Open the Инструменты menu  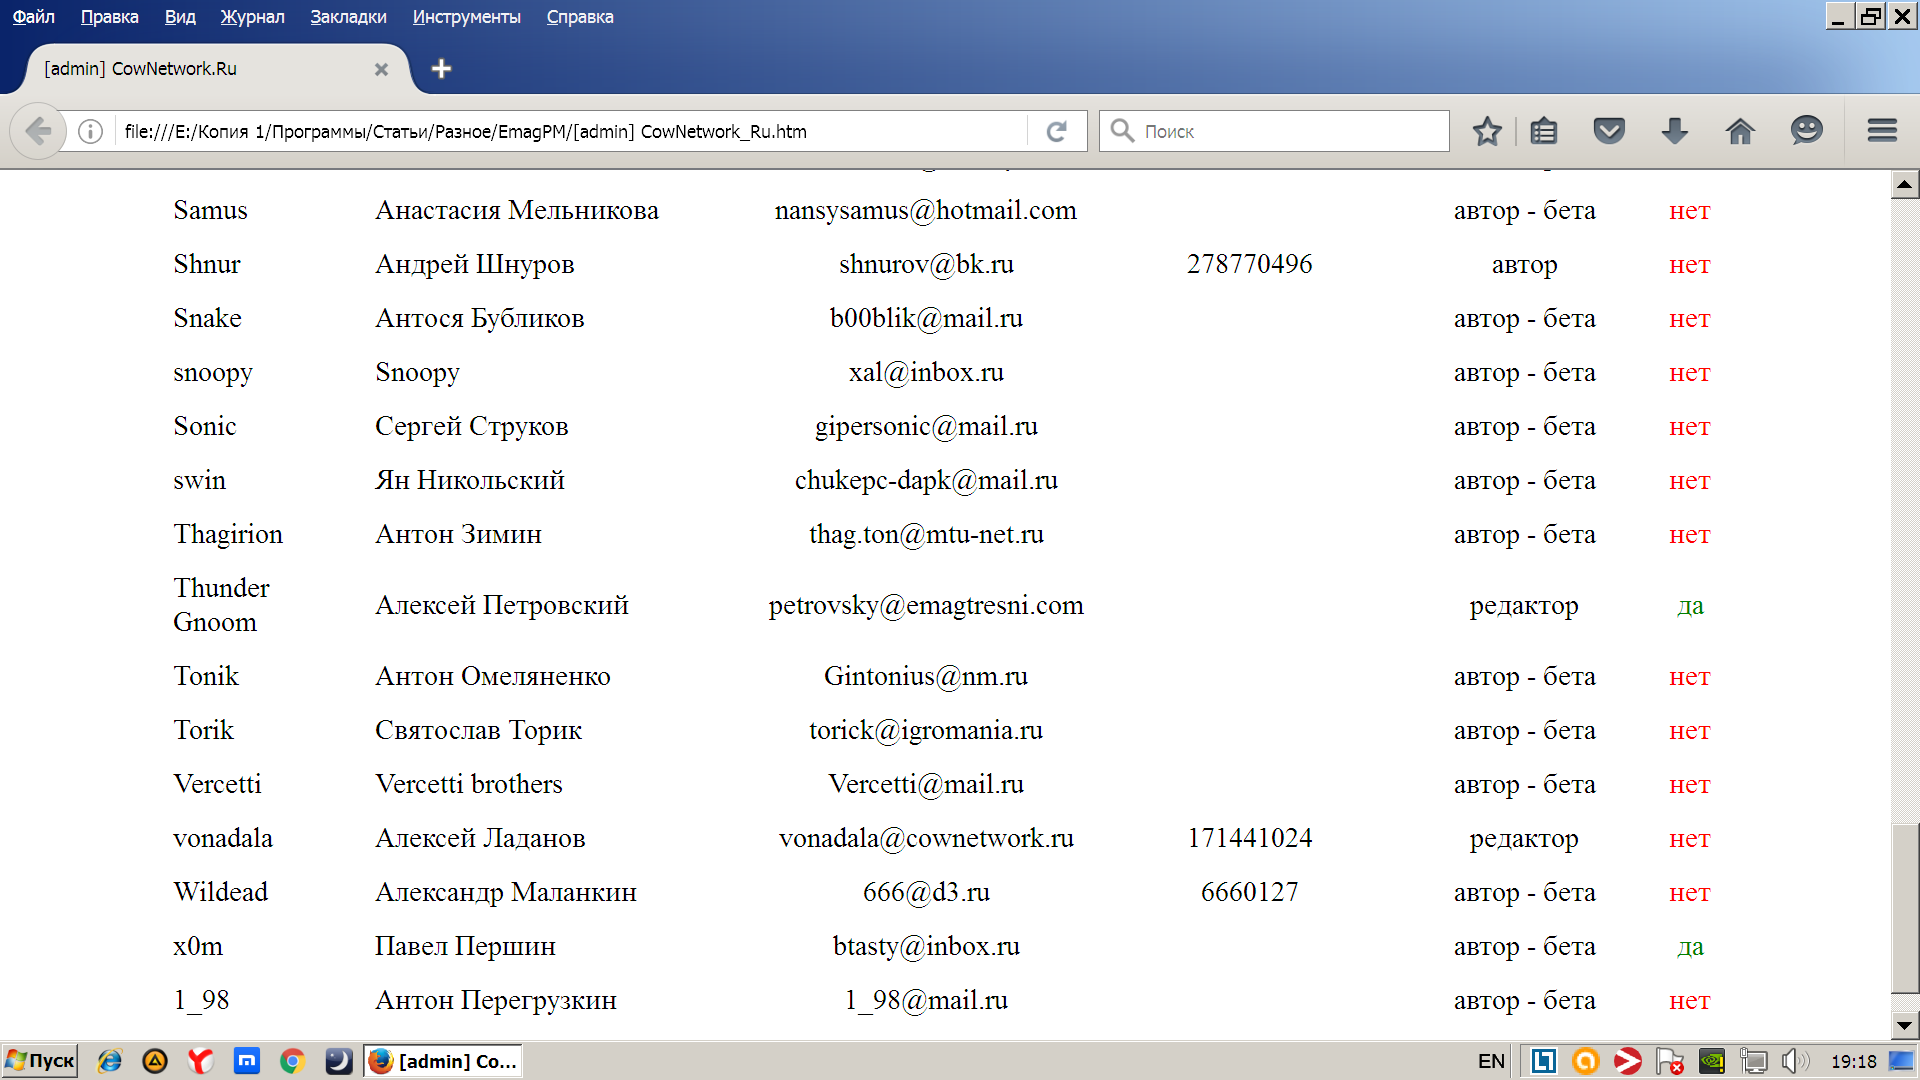[466, 17]
